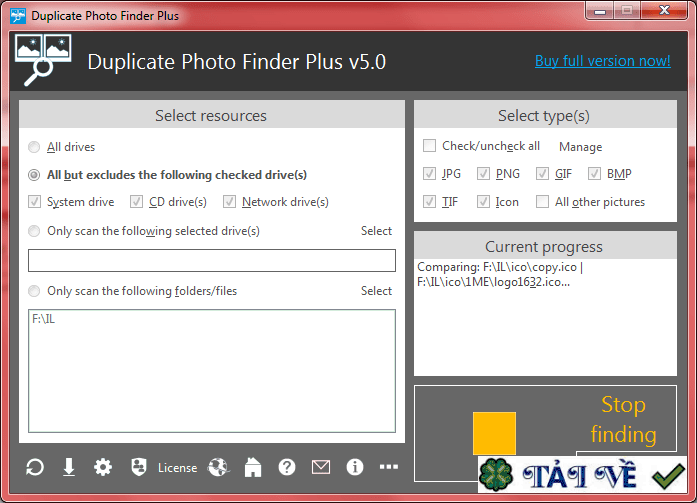Click the refresh icon in bottom toolbar
This screenshot has width=697, height=503.
(35, 467)
